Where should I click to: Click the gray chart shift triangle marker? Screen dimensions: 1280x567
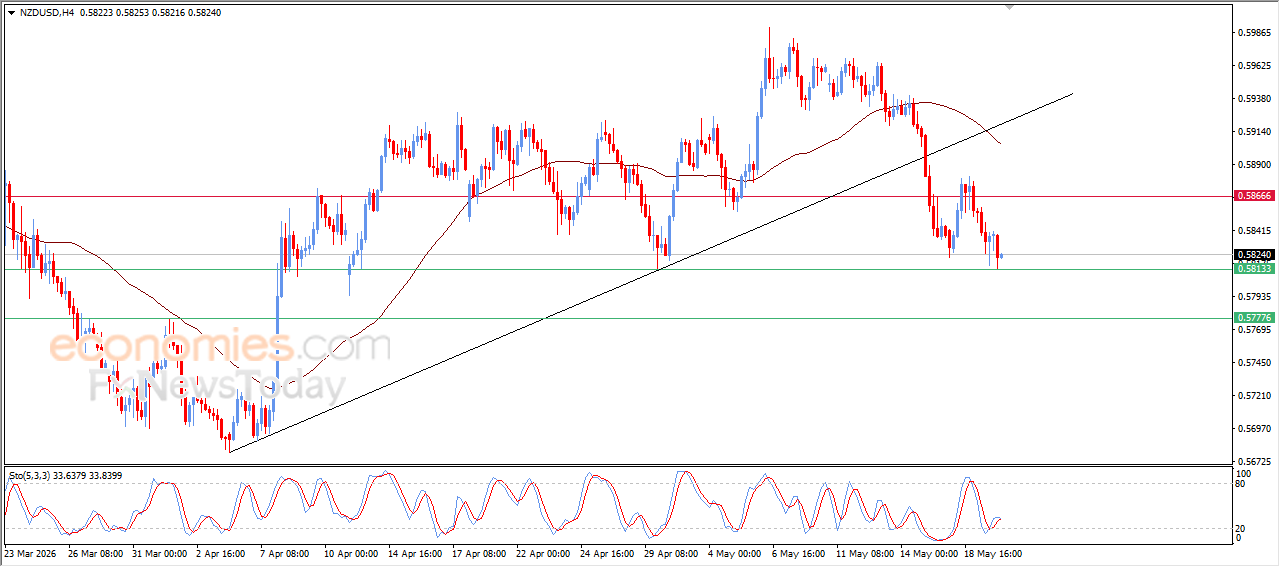(1010, 7)
